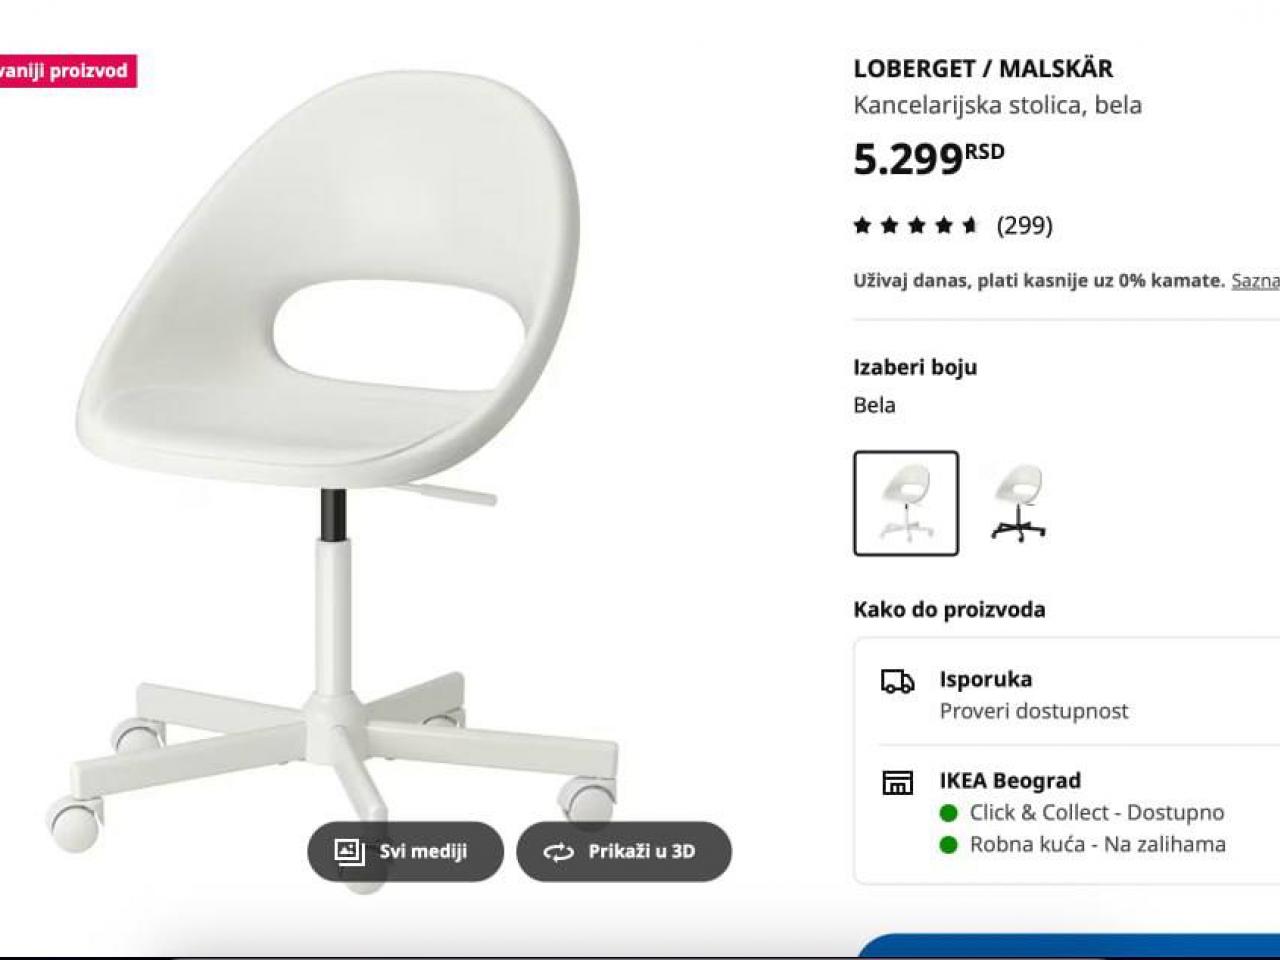Open the star rating reviews

tap(915, 226)
